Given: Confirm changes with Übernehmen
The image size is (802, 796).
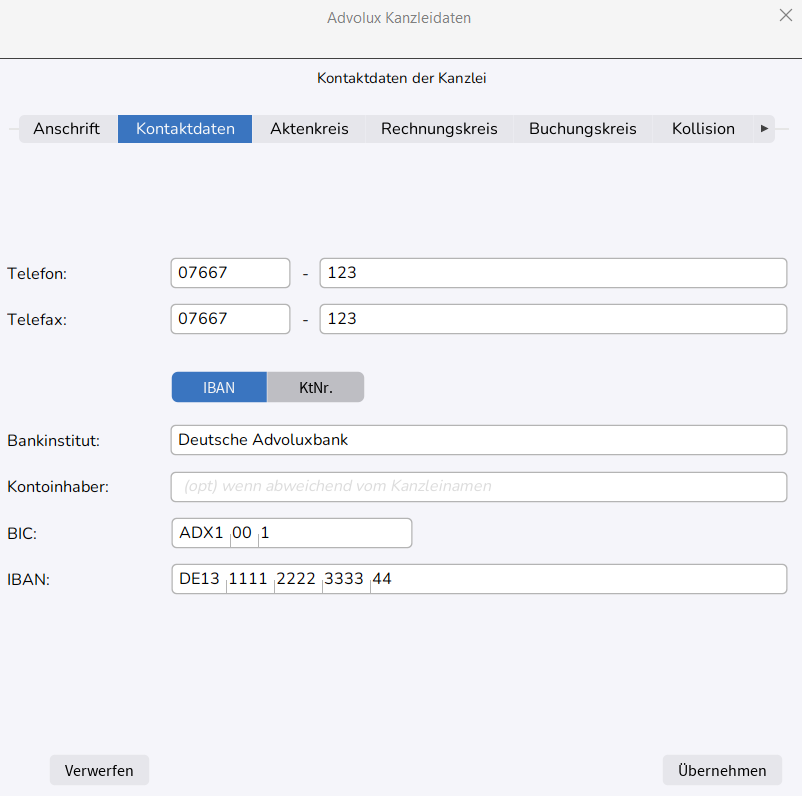Looking at the screenshot, I should coord(722,771).
